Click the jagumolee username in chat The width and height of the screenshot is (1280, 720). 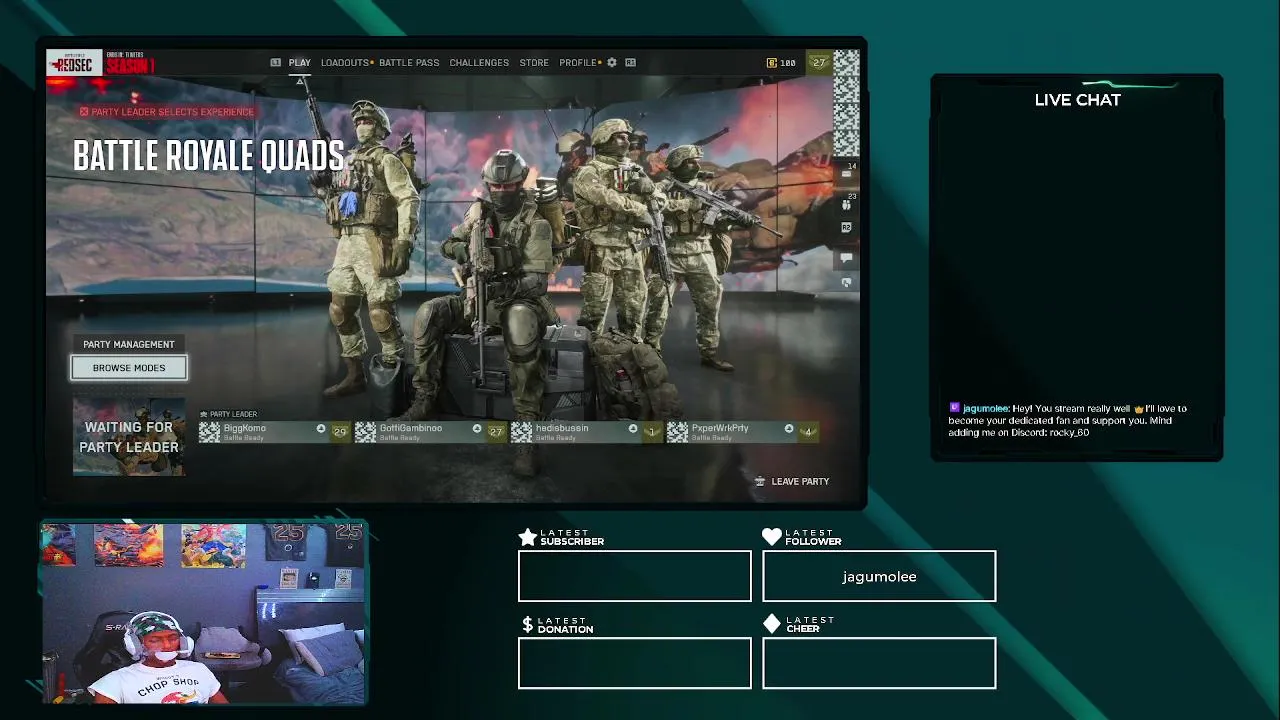pyautogui.click(x=985, y=409)
